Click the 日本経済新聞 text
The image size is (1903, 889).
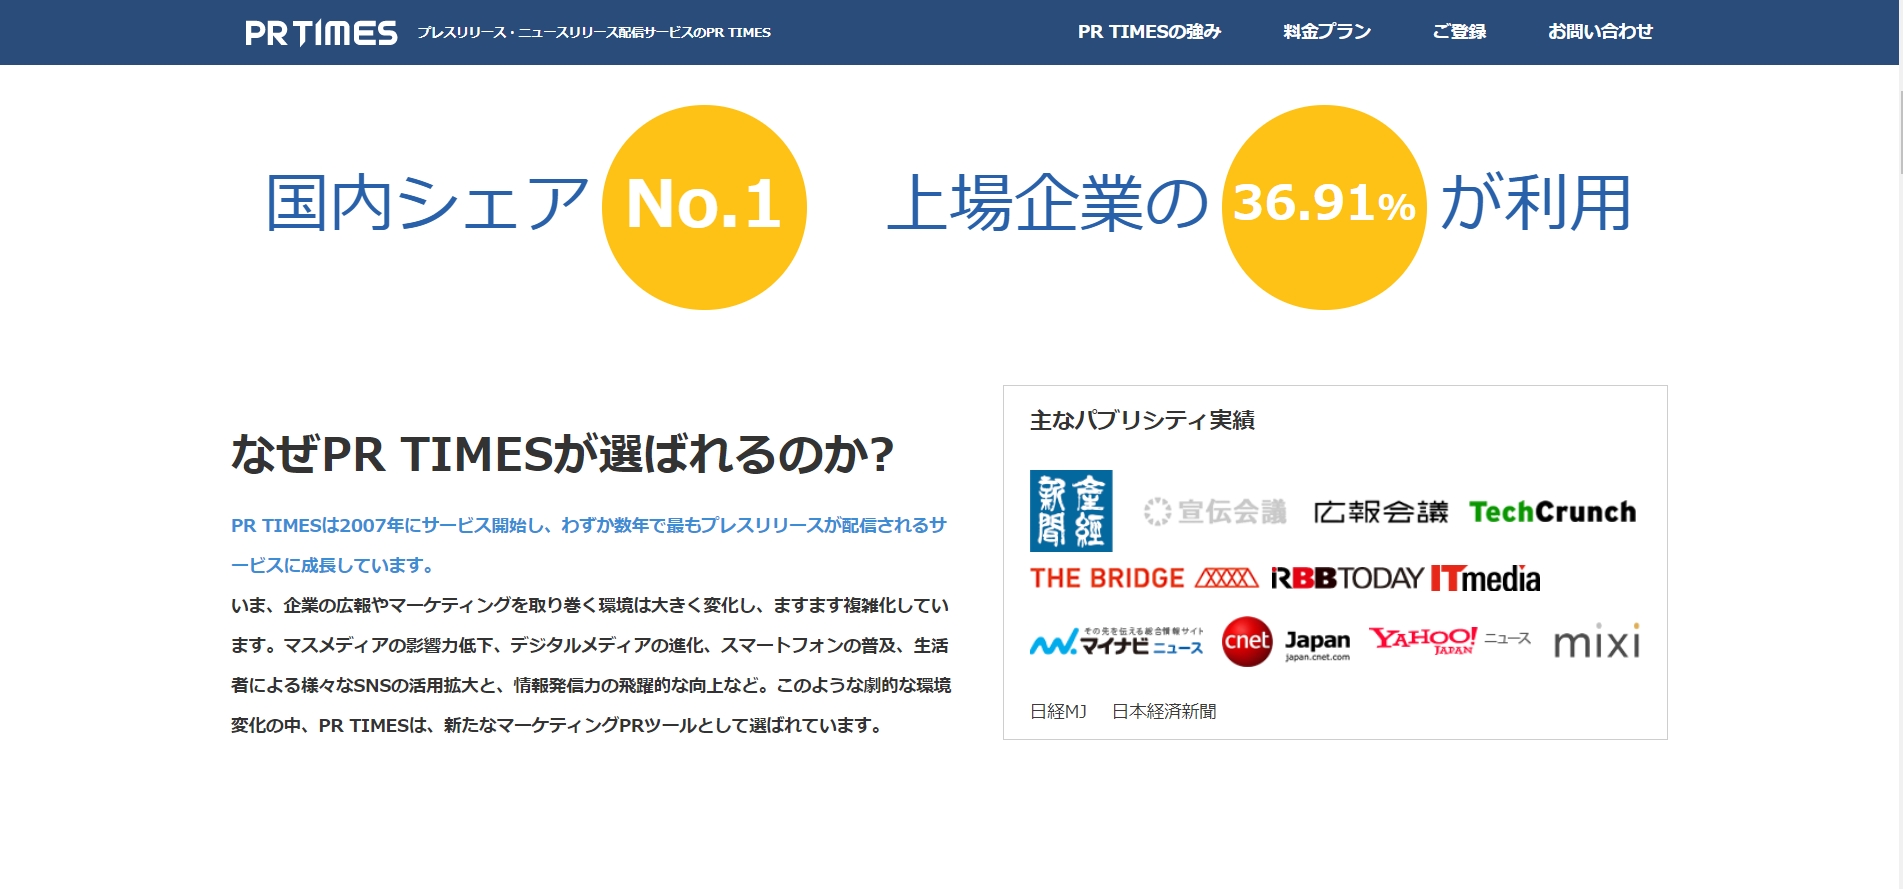(x=1164, y=711)
